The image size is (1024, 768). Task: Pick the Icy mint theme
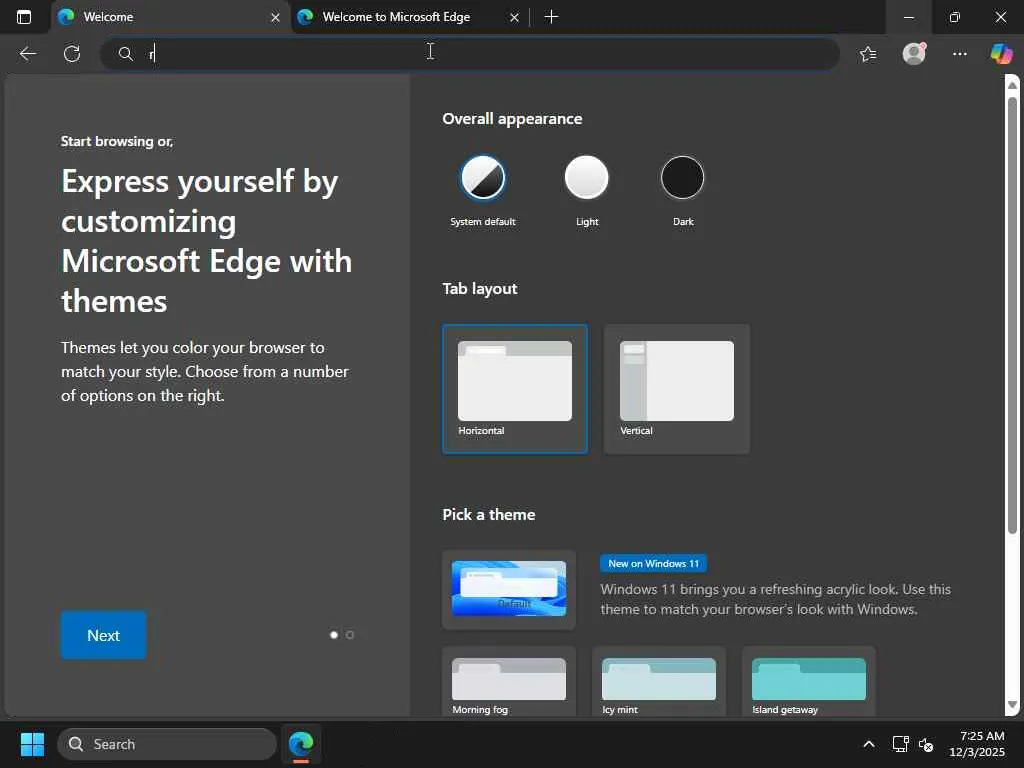(x=658, y=681)
